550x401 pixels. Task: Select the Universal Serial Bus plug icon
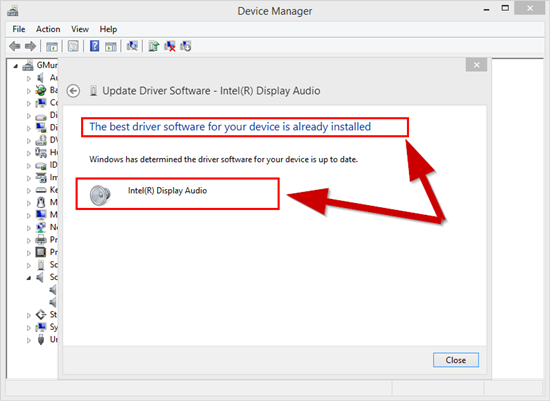click(41, 340)
